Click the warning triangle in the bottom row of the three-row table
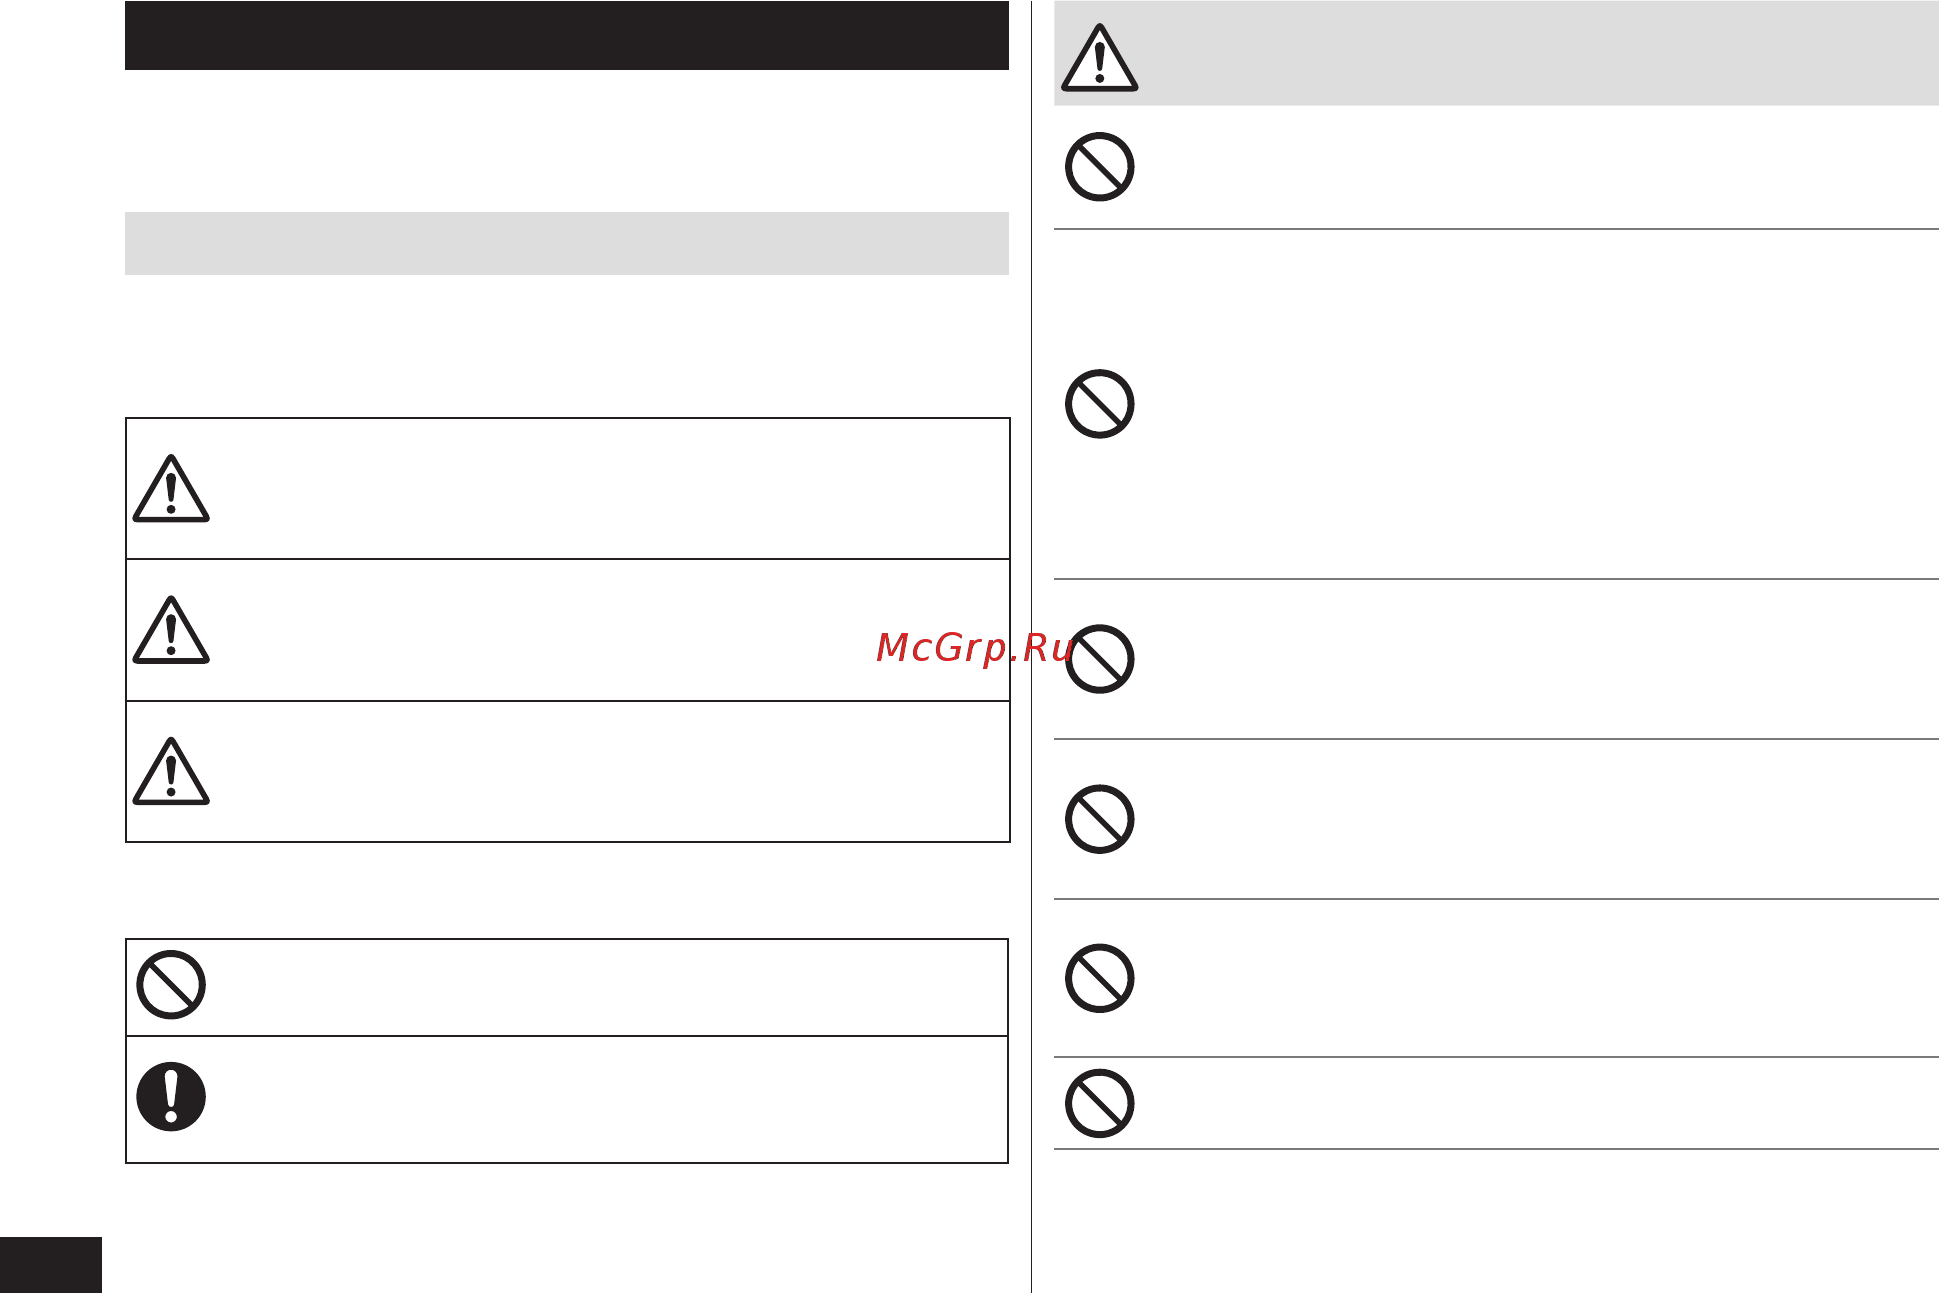Viewport: 1939px width, 1293px height. [171, 771]
